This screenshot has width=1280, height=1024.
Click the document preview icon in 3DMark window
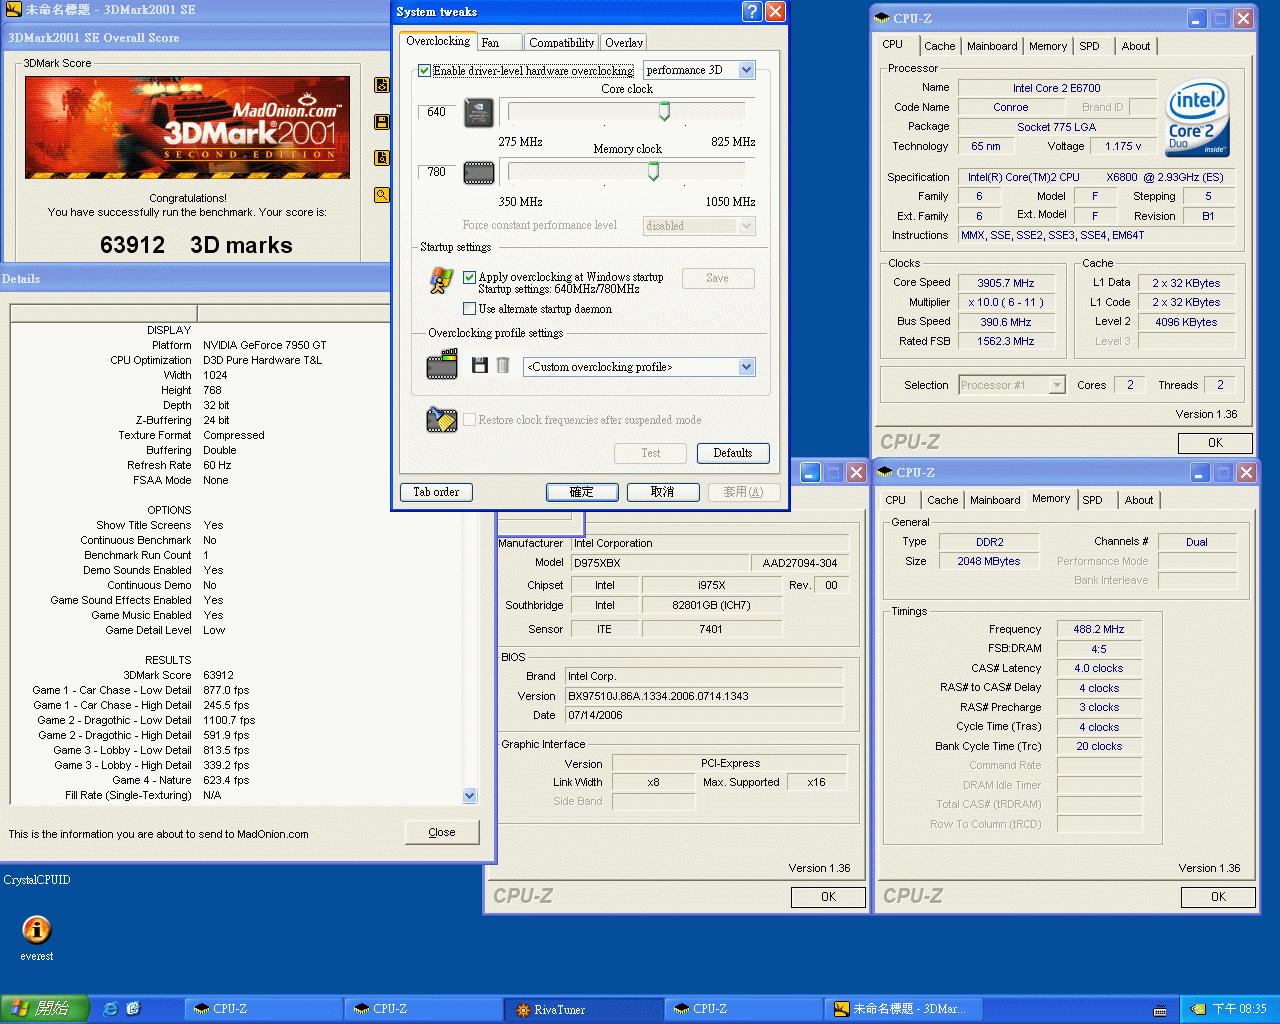[381, 158]
